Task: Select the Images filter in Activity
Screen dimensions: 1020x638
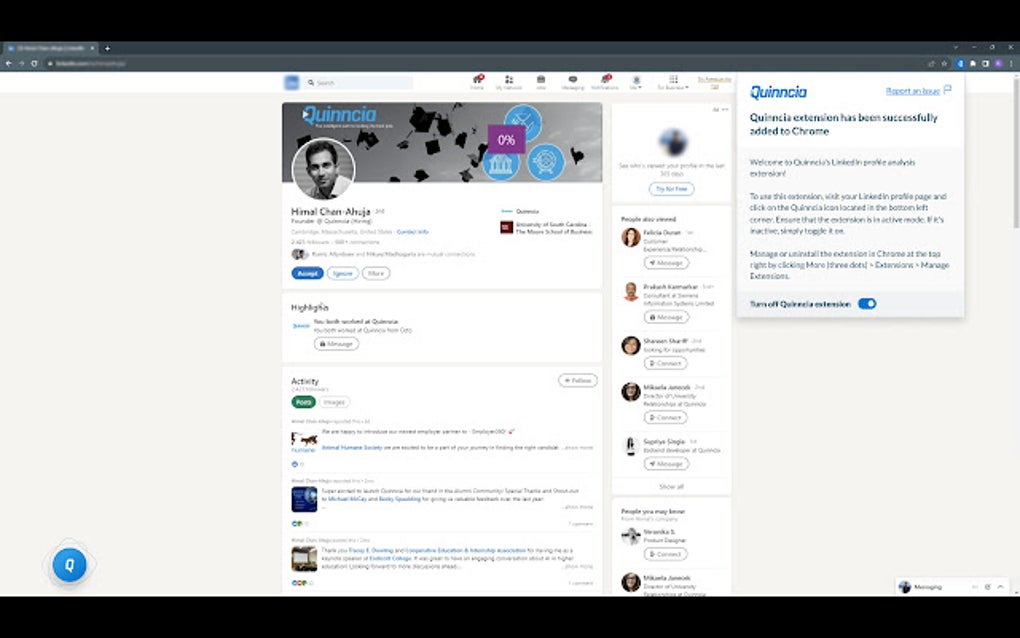Action: (x=334, y=401)
